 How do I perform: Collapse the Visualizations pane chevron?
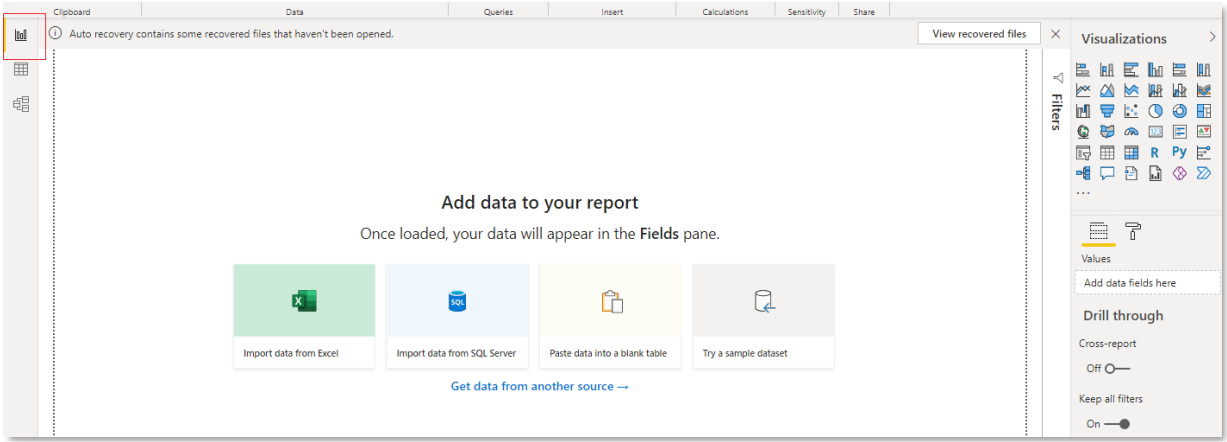[1212, 38]
